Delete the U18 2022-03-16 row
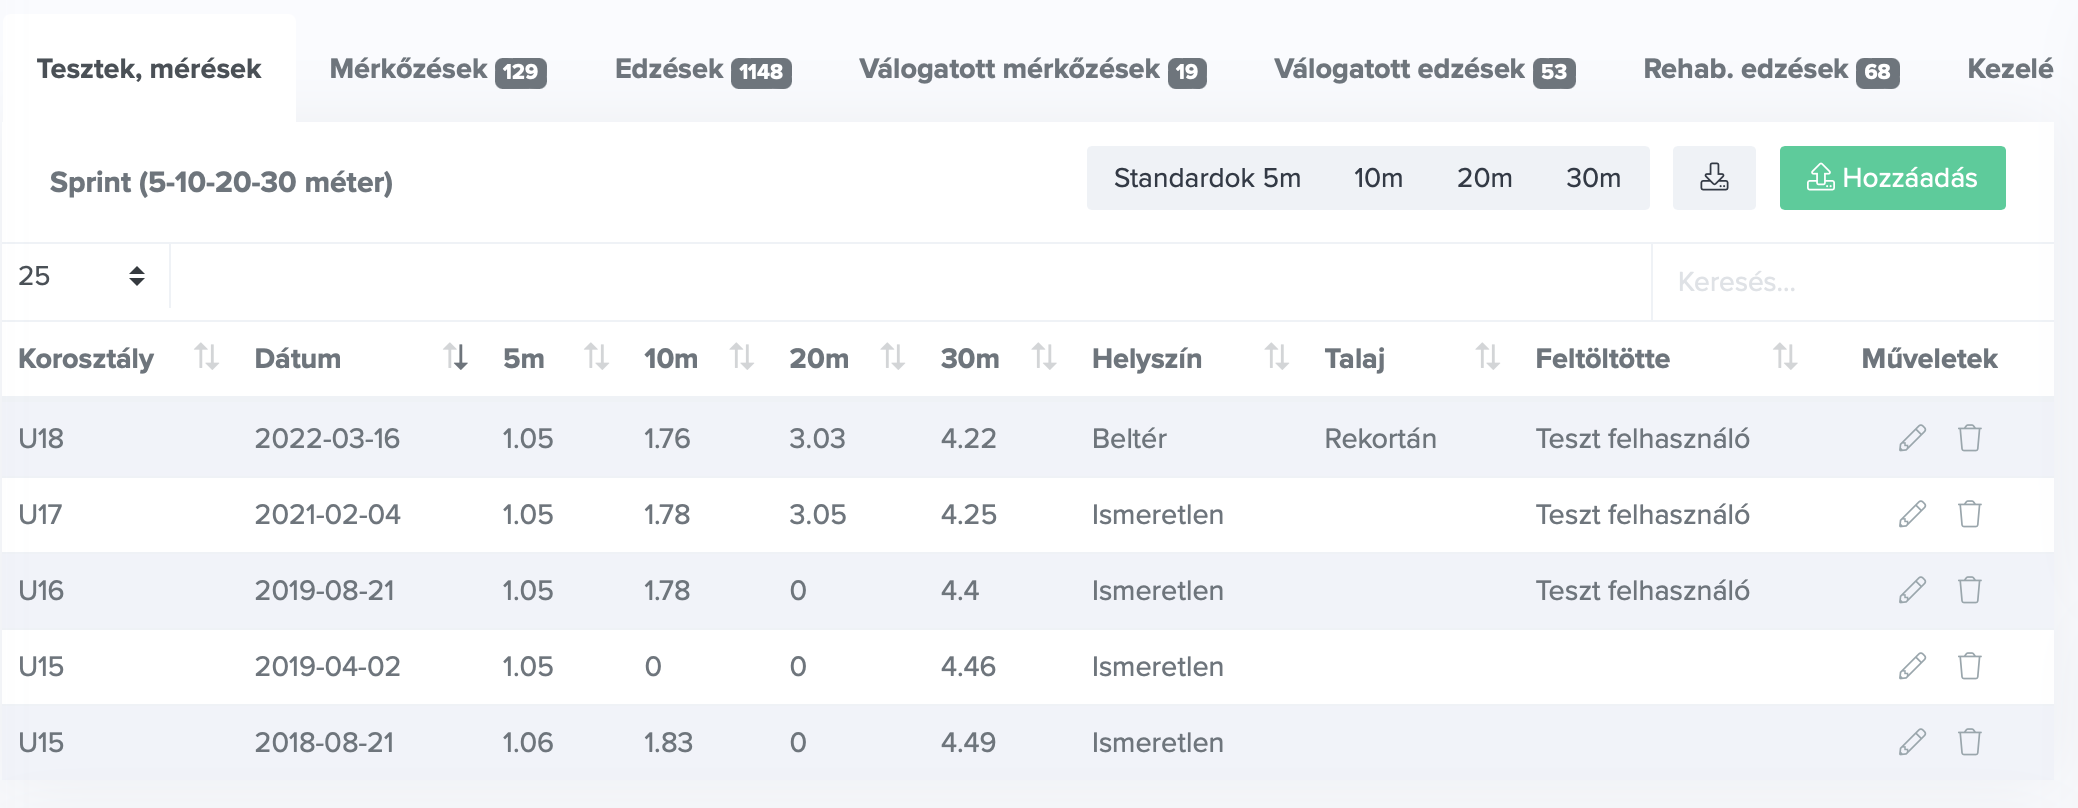Screen dimensions: 2078x808 point(1969,438)
